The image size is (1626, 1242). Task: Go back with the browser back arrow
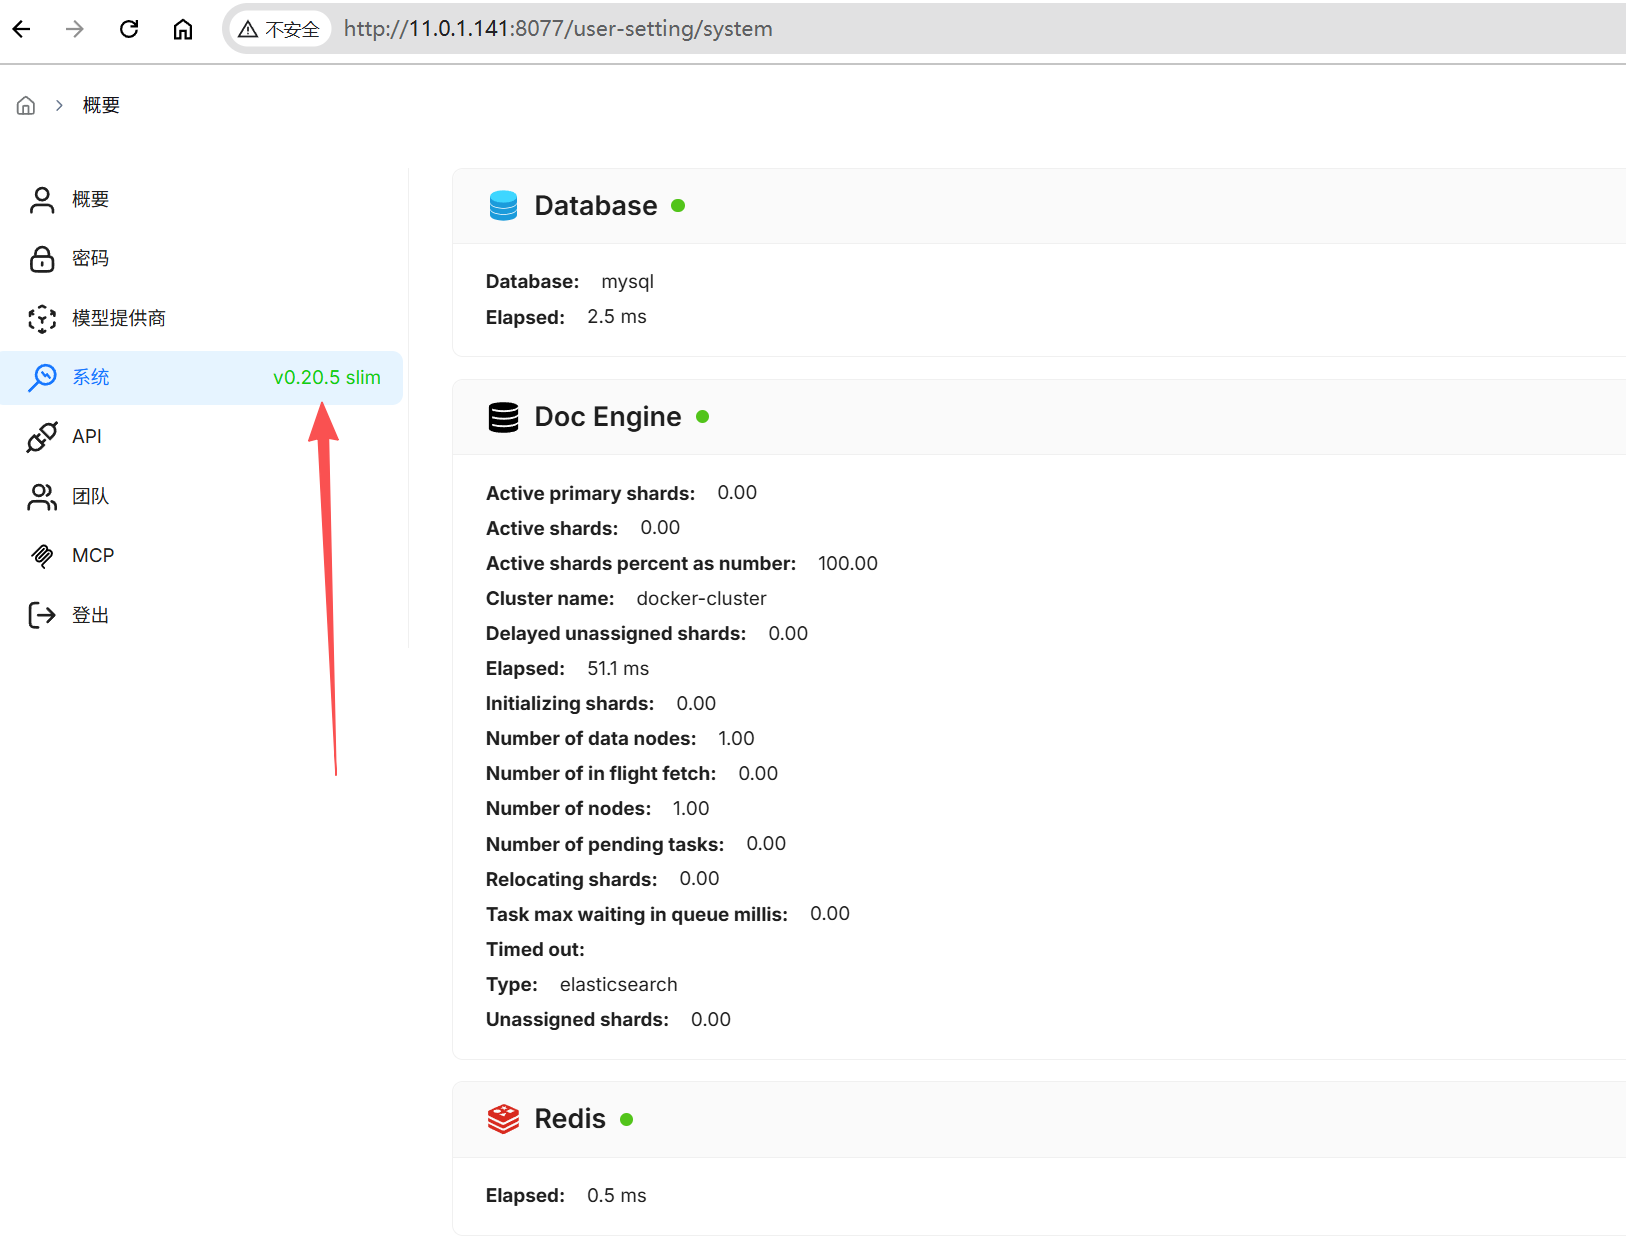pos(22,29)
